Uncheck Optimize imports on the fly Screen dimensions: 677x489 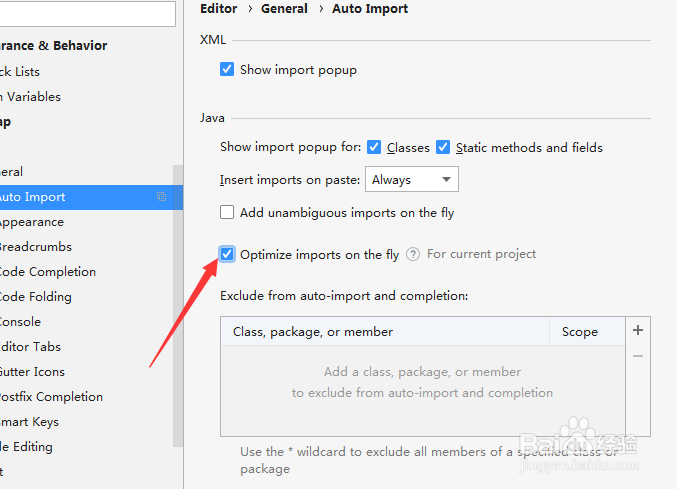(x=227, y=254)
